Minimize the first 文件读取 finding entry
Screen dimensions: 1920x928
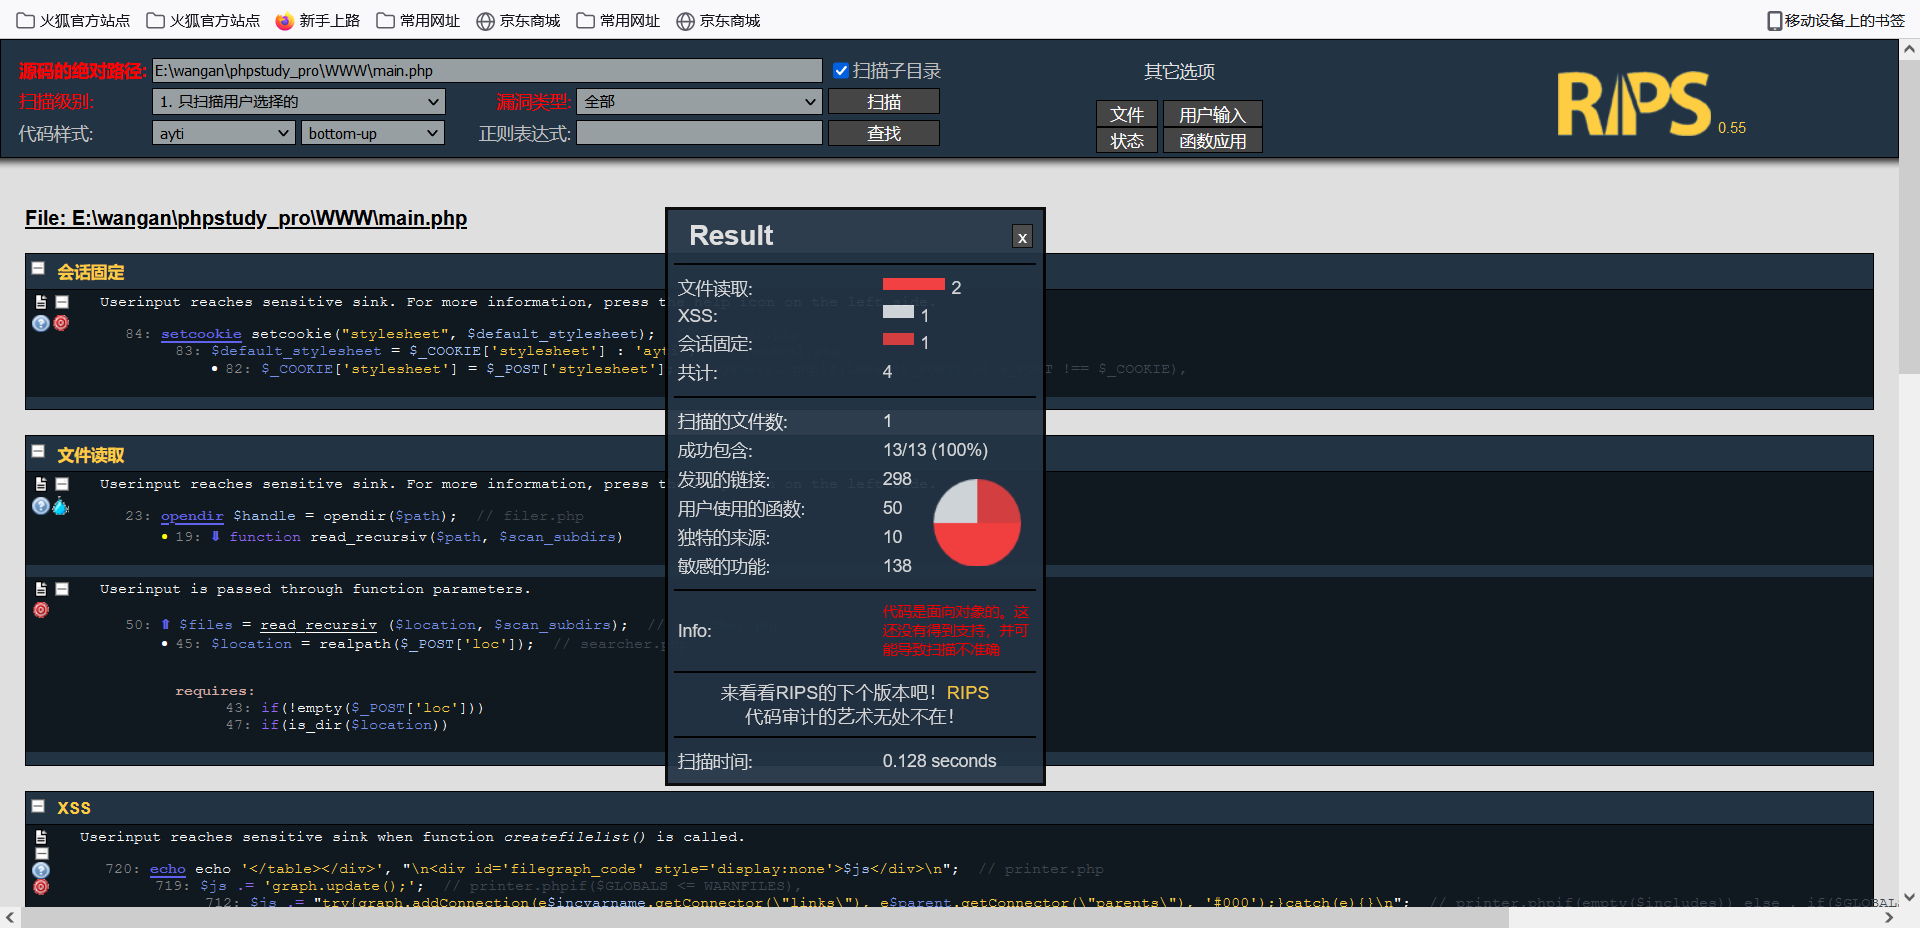62,484
